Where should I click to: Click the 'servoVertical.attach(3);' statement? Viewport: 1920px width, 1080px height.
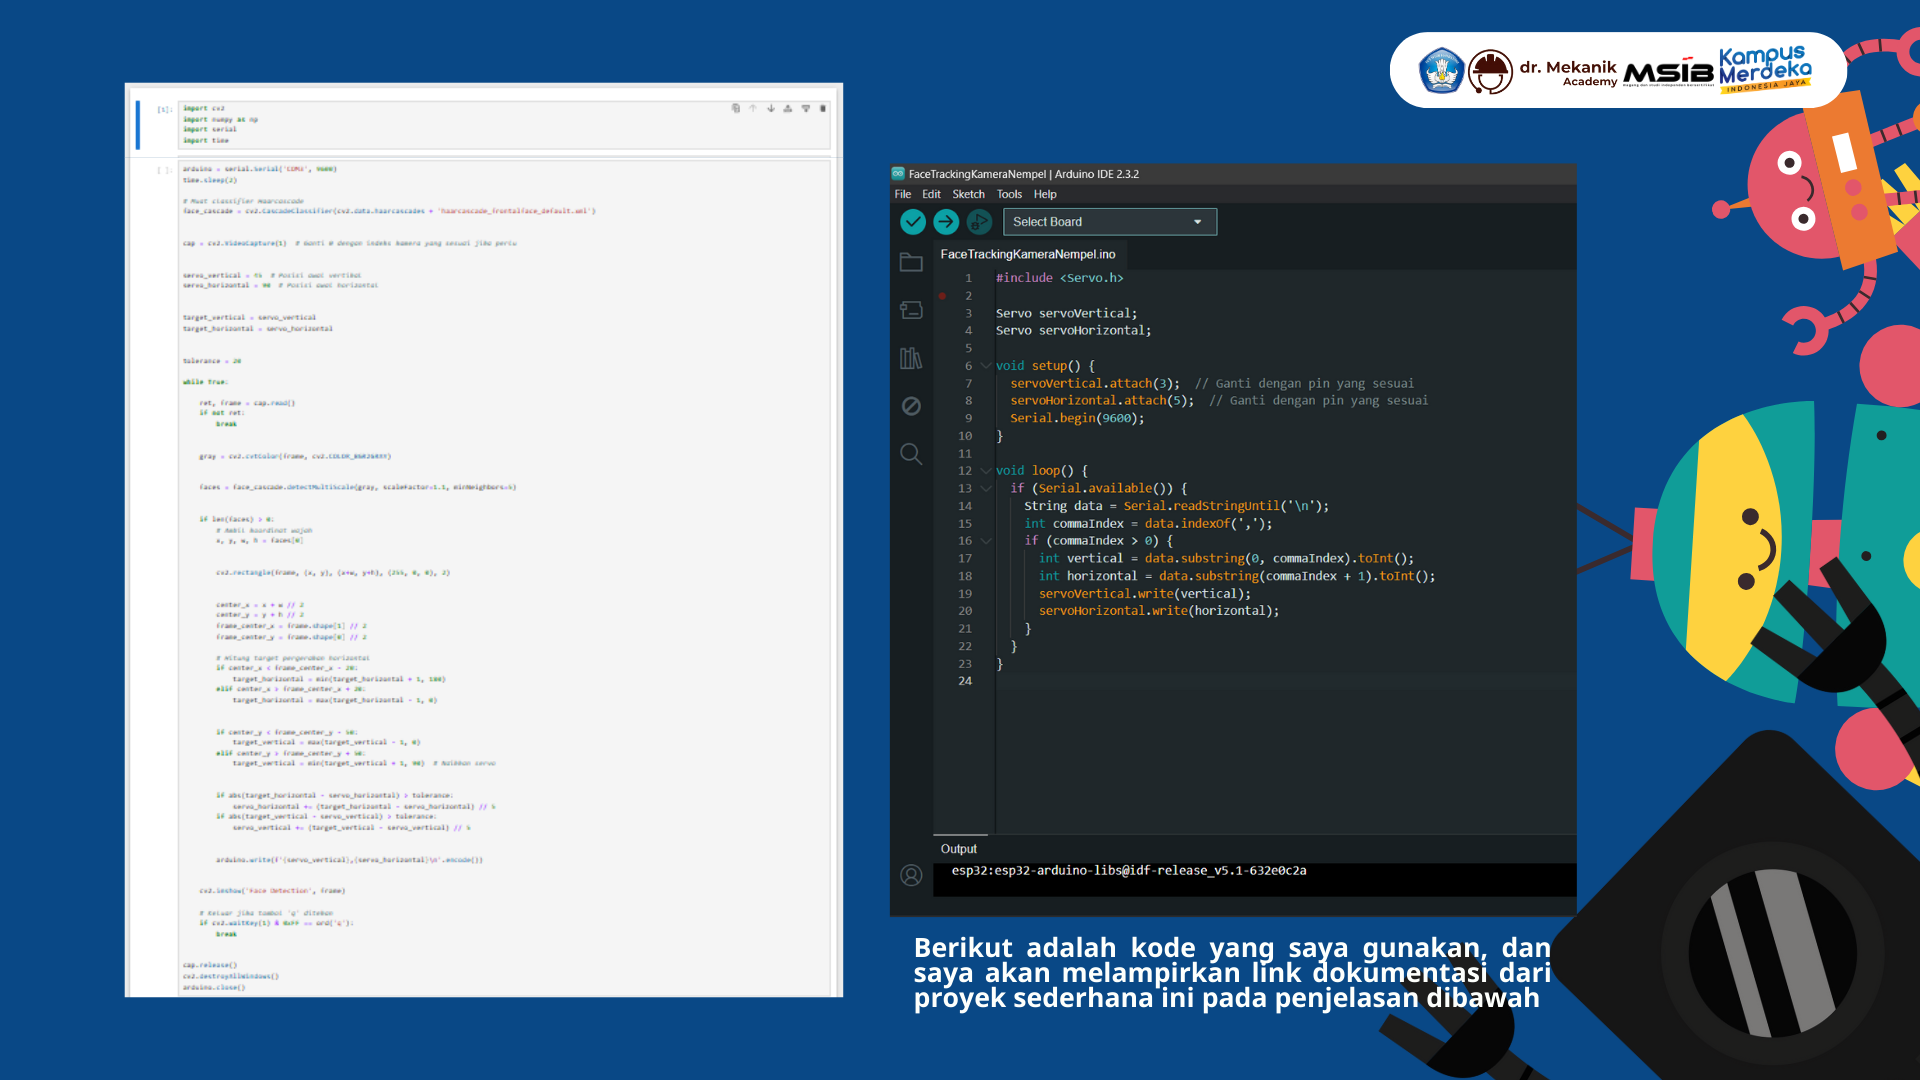pyautogui.click(x=1095, y=384)
